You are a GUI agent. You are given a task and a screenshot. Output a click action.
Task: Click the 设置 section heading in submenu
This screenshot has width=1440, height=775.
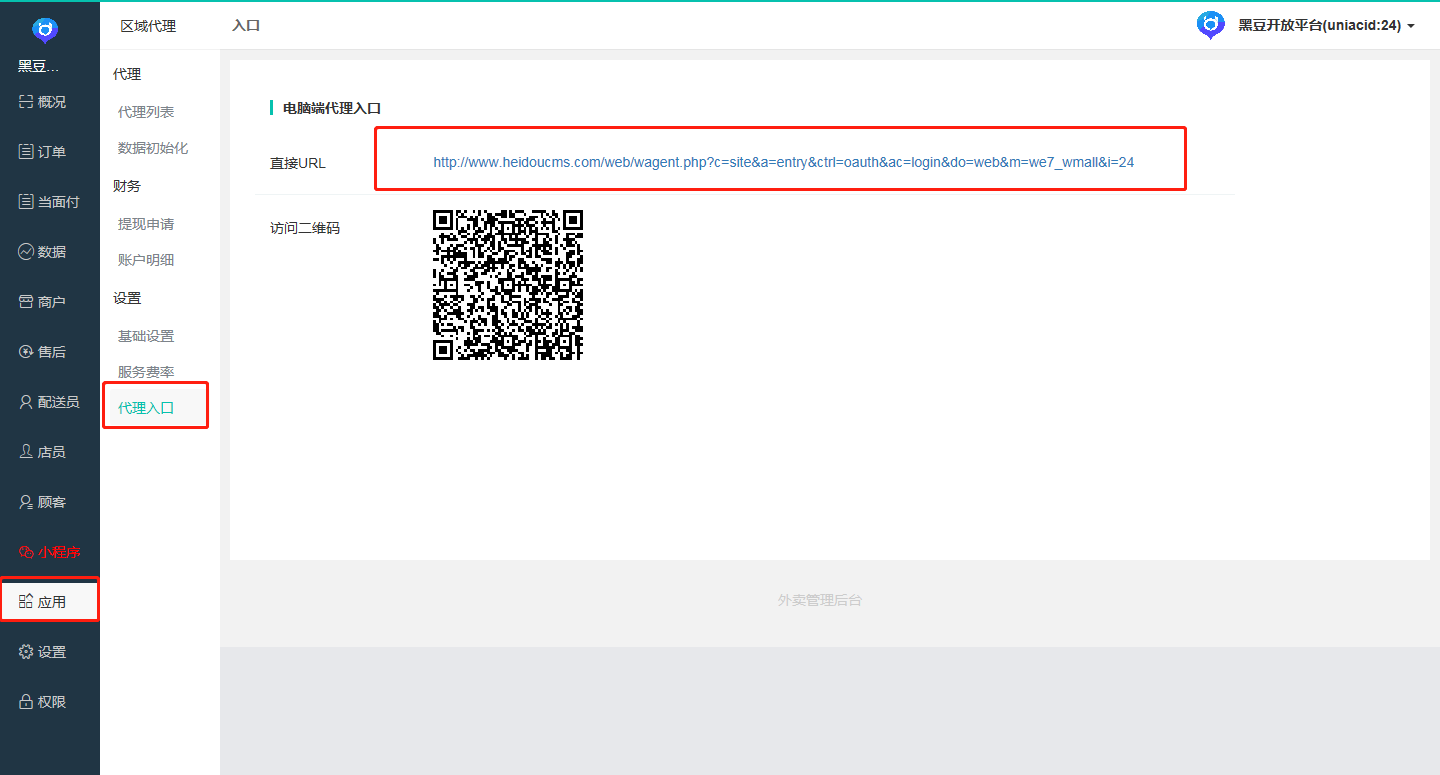point(127,298)
